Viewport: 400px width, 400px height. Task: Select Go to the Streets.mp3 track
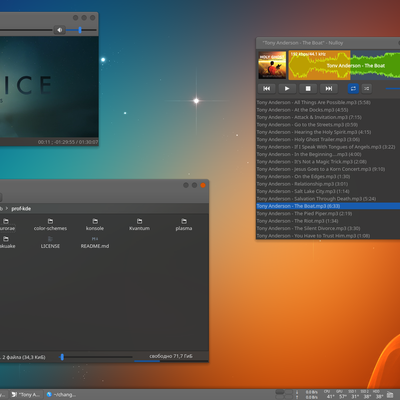tap(328, 125)
